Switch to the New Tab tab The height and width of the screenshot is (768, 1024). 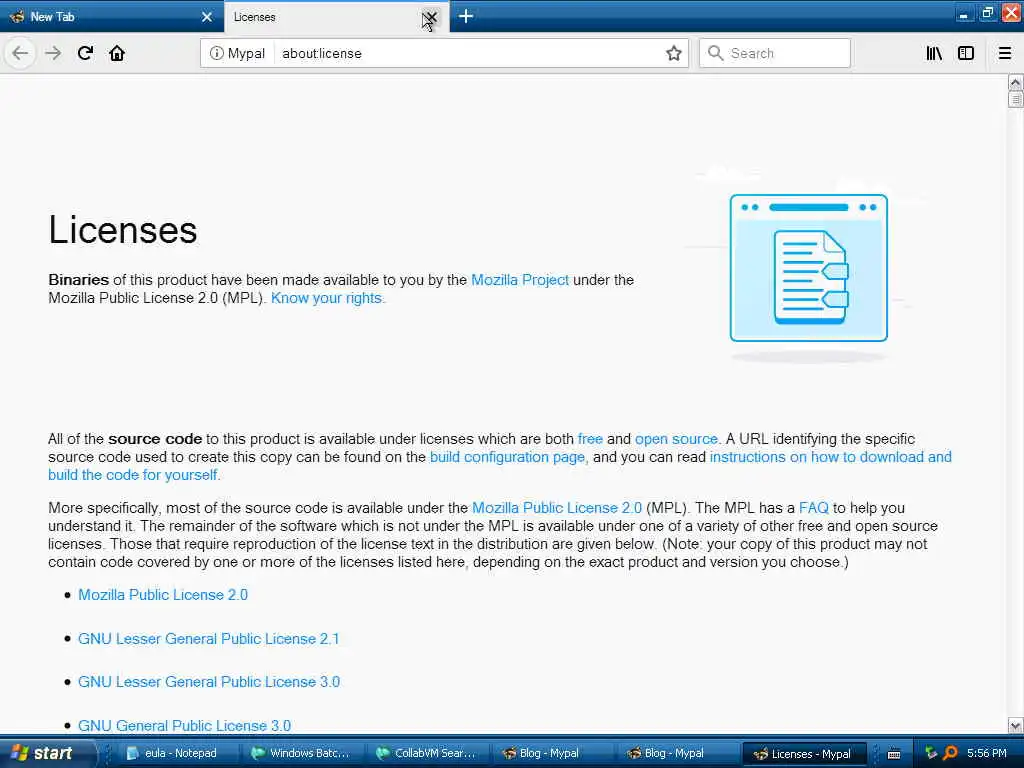coord(112,17)
